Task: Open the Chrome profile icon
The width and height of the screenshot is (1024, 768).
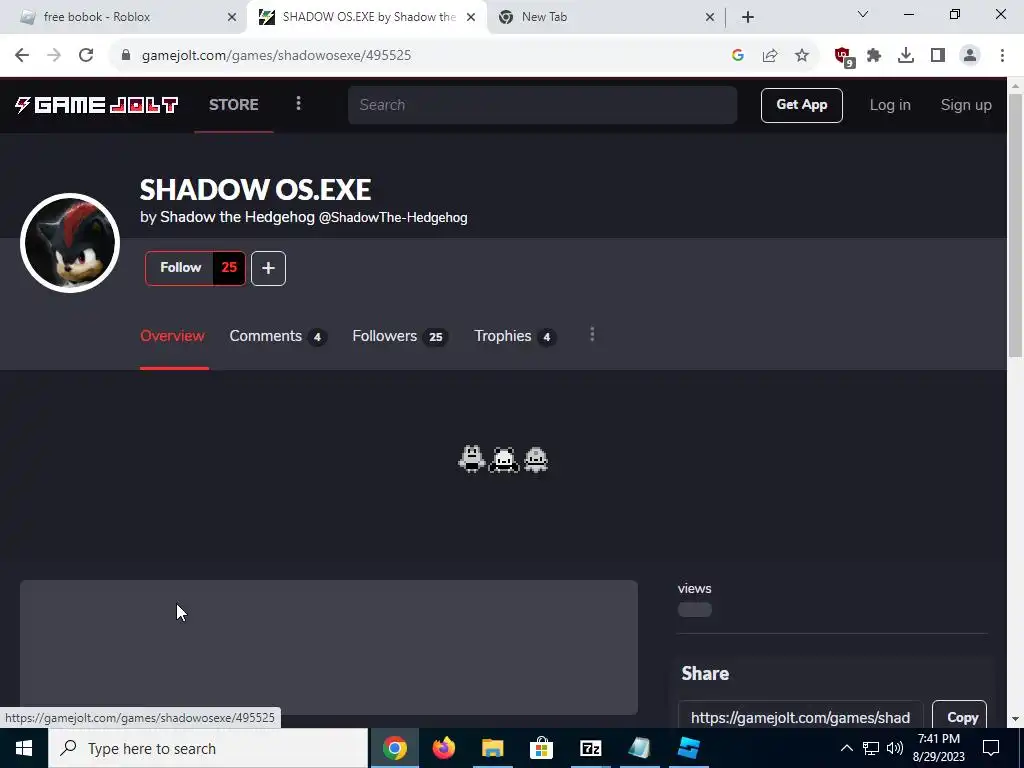Action: click(970, 55)
